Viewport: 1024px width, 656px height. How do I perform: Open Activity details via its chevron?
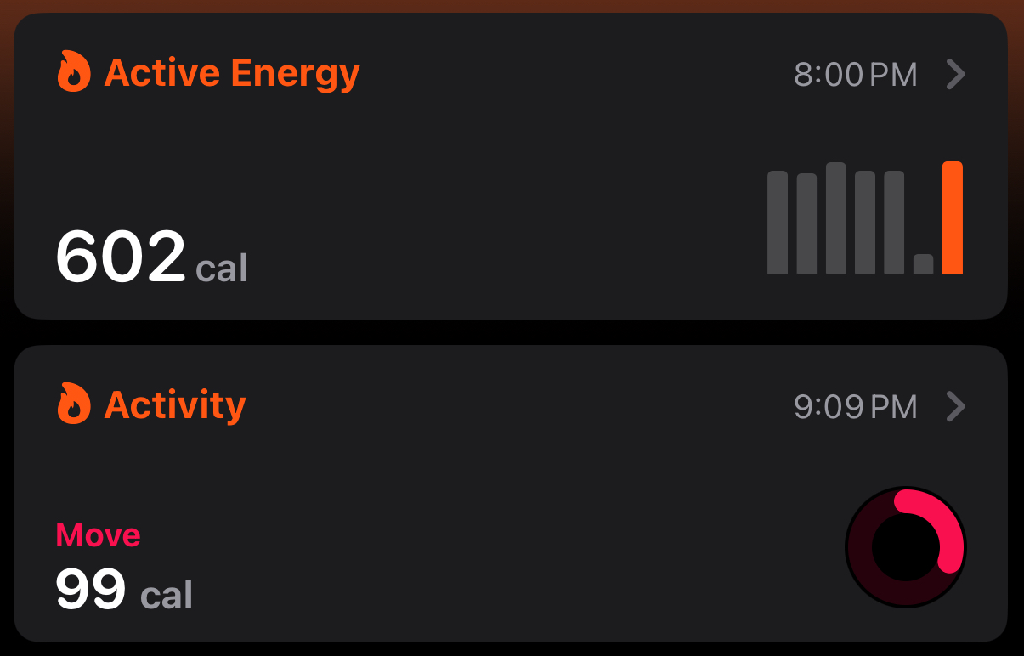955,406
